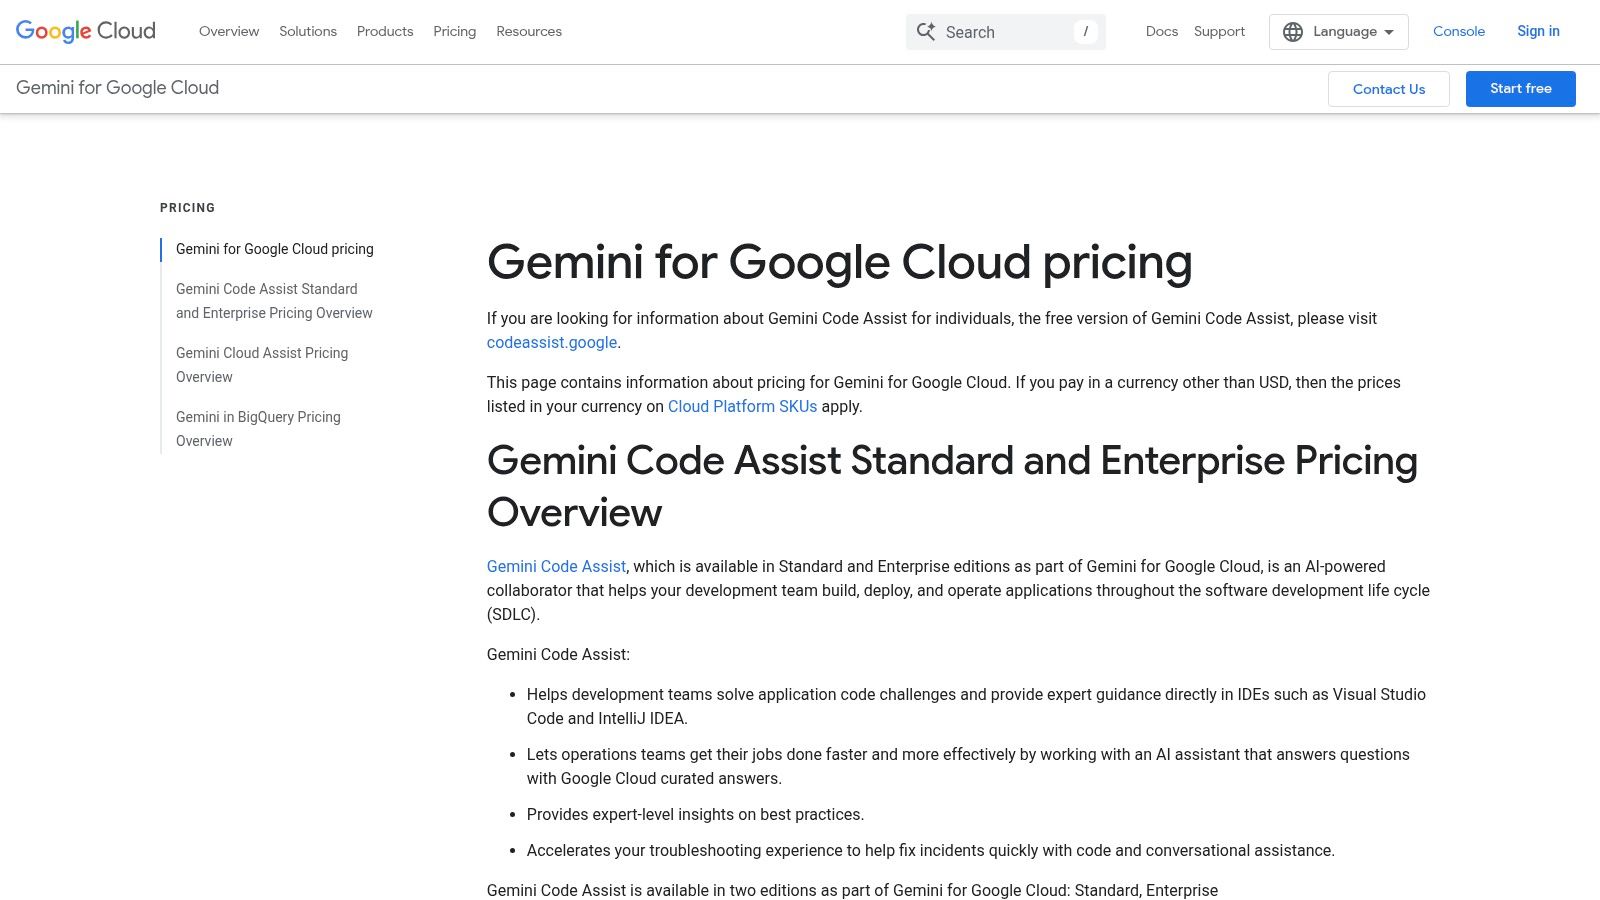Open the Products menu
The width and height of the screenshot is (1600, 900).
click(385, 31)
